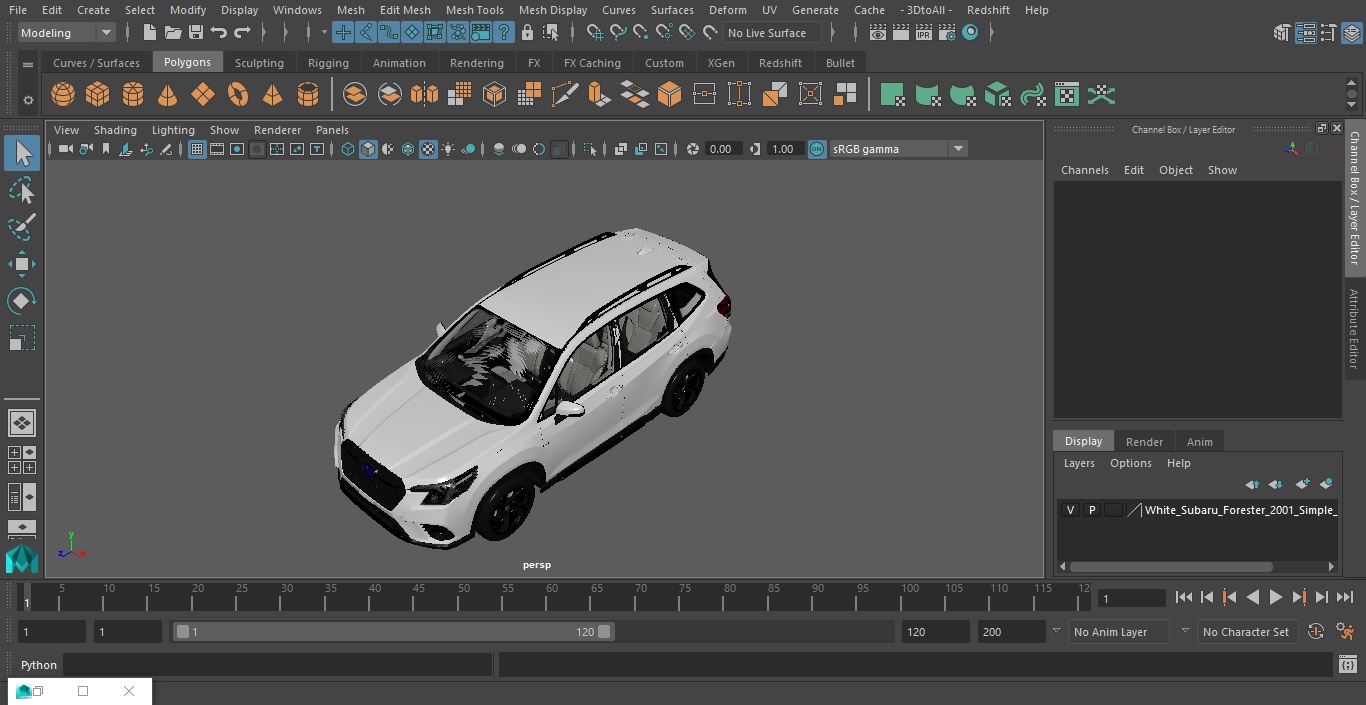Toggle the color management view transform button
1366x705 pixels.
pos(817,149)
